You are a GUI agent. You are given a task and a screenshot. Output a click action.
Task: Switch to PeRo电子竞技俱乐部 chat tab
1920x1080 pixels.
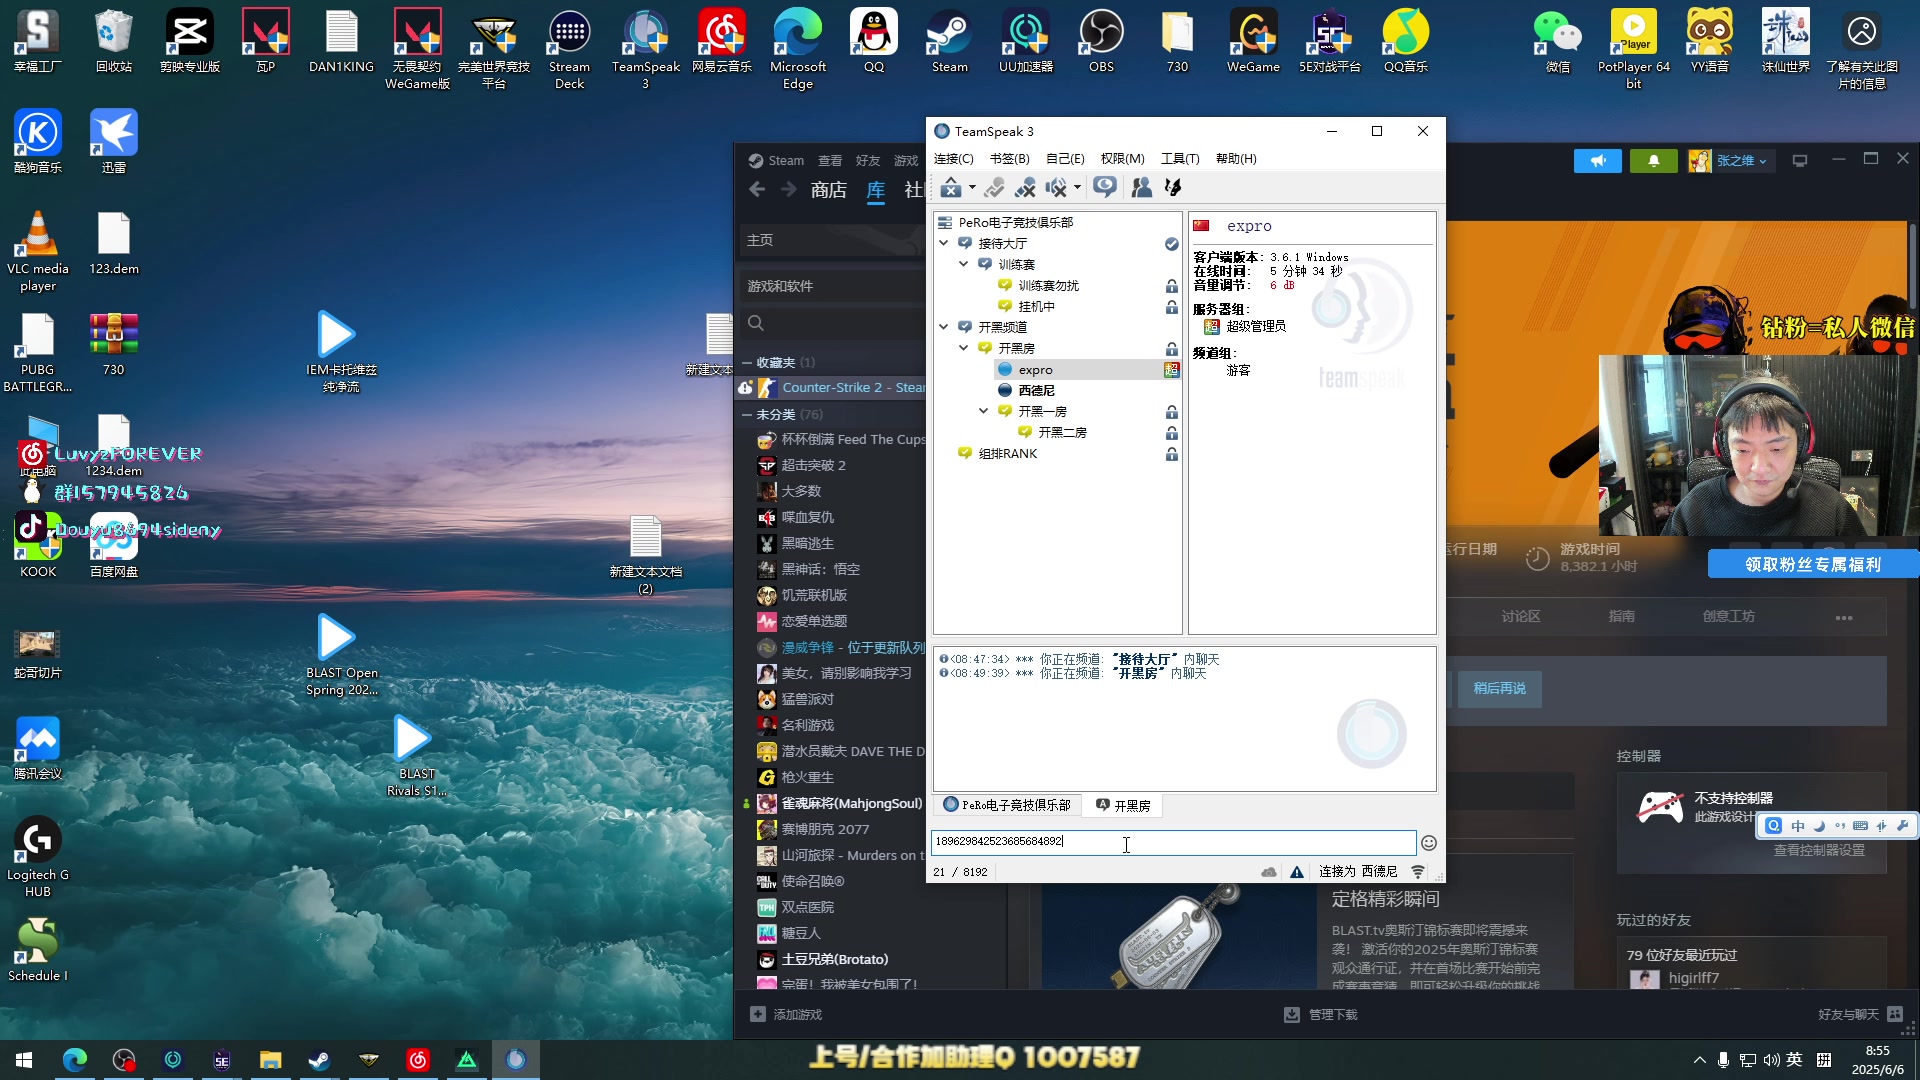point(1007,805)
